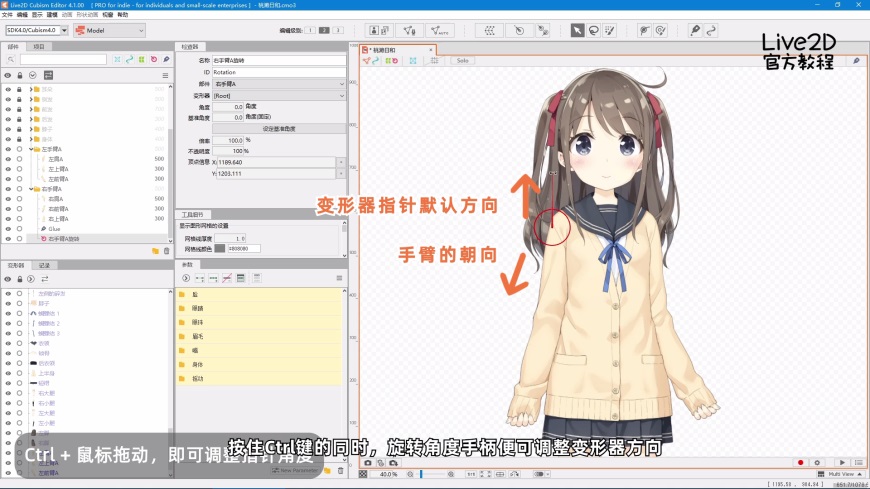Toggle lock circle for 左手臂A folder
This screenshot has width=870, height=489.
pyautogui.click(x=19, y=149)
